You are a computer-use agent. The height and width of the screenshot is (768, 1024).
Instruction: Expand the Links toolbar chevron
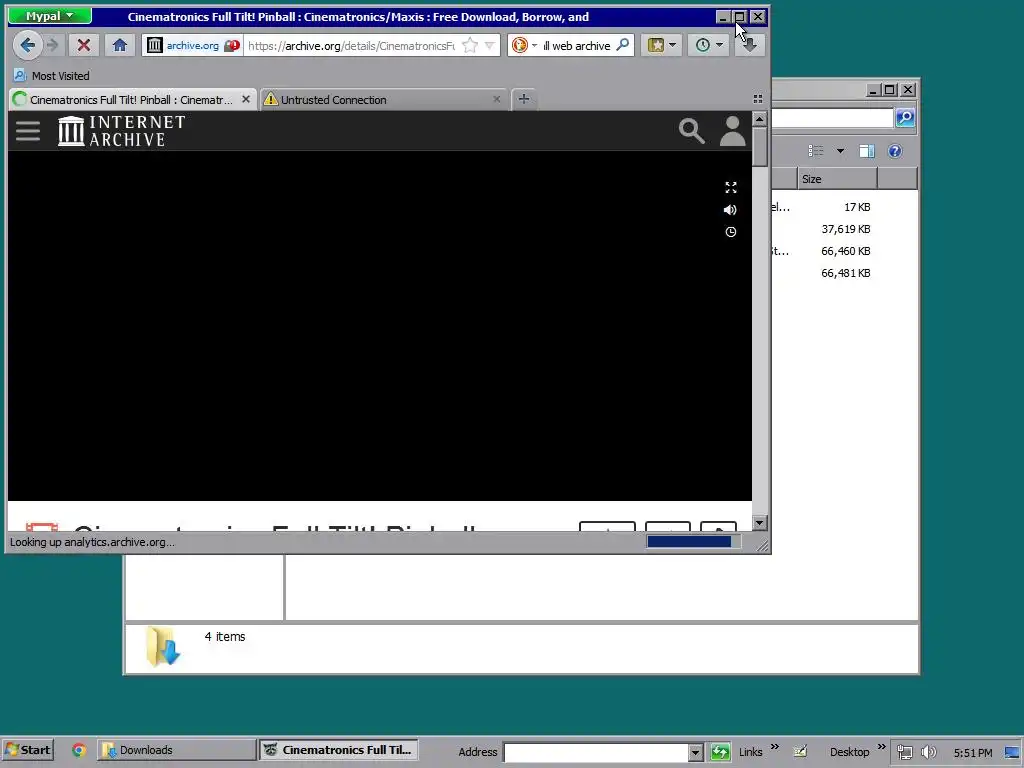(775, 746)
